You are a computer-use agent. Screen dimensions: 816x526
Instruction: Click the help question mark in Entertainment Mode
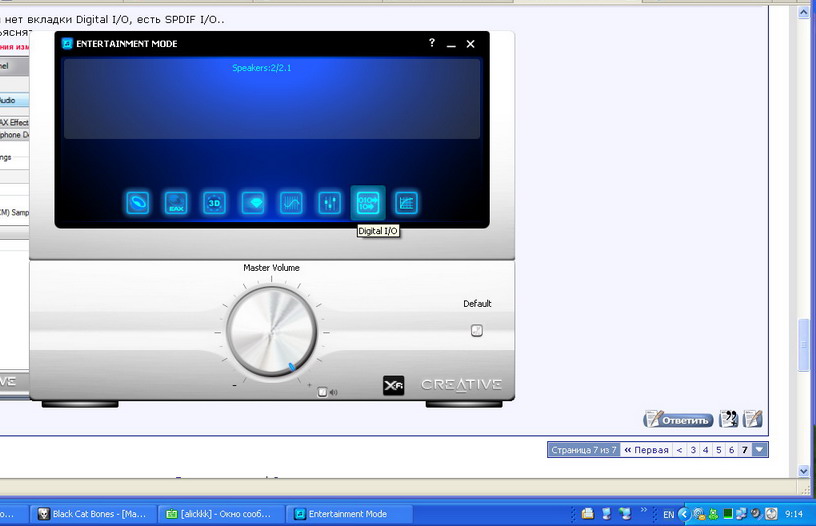point(431,43)
